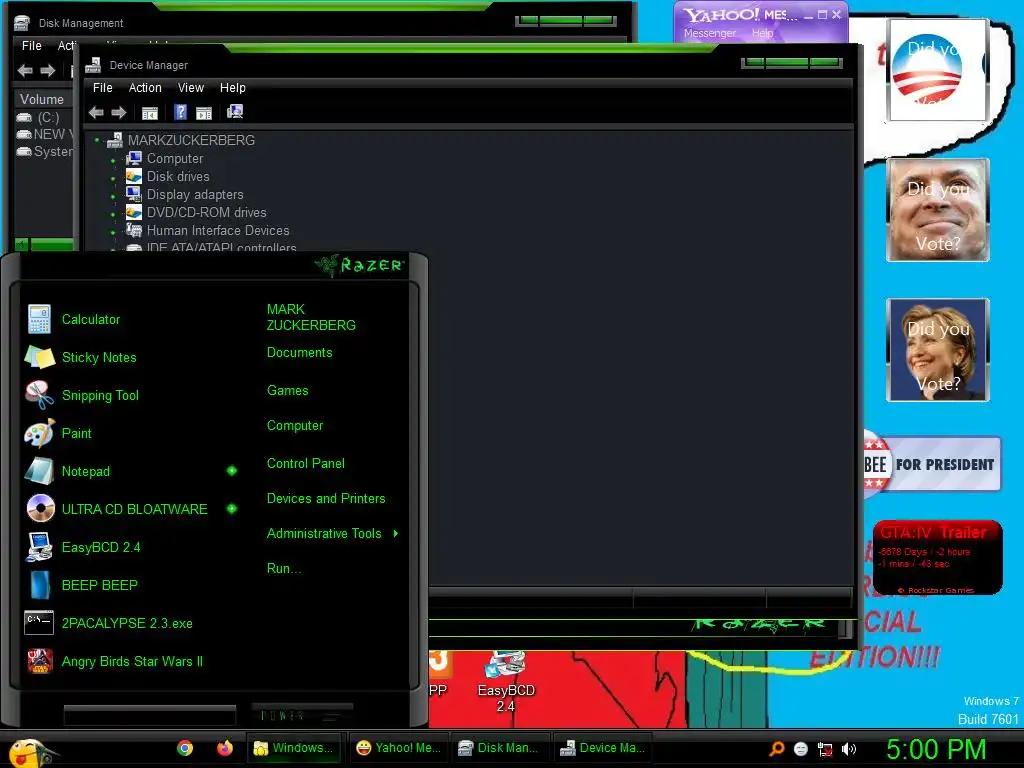This screenshot has width=1024, height=768.
Task: Open File menu in Disk Management
Action: tap(31, 46)
